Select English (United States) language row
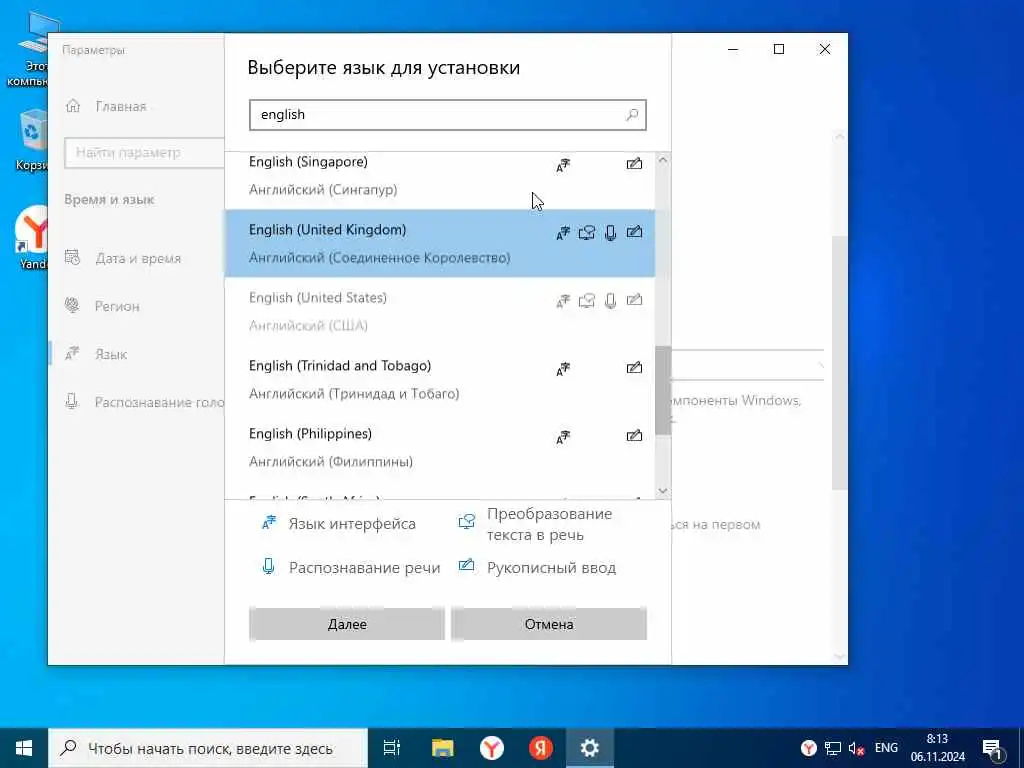This screenshot has height=768, width=1024. [x=440, y=312]
